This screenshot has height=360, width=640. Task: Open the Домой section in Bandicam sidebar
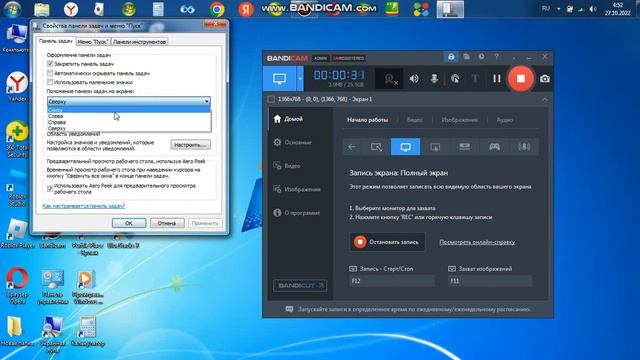[288, 119]
